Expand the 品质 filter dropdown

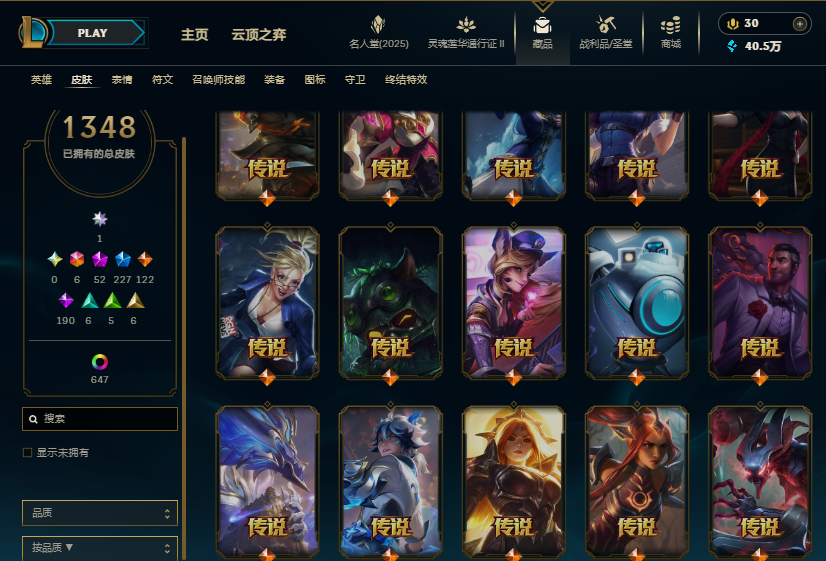tap(100, 513)
